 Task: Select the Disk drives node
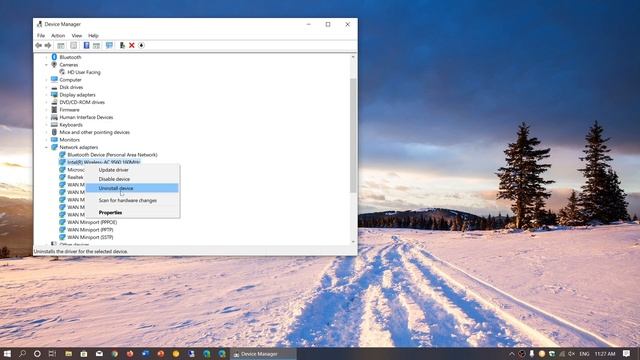coord(71,87)
